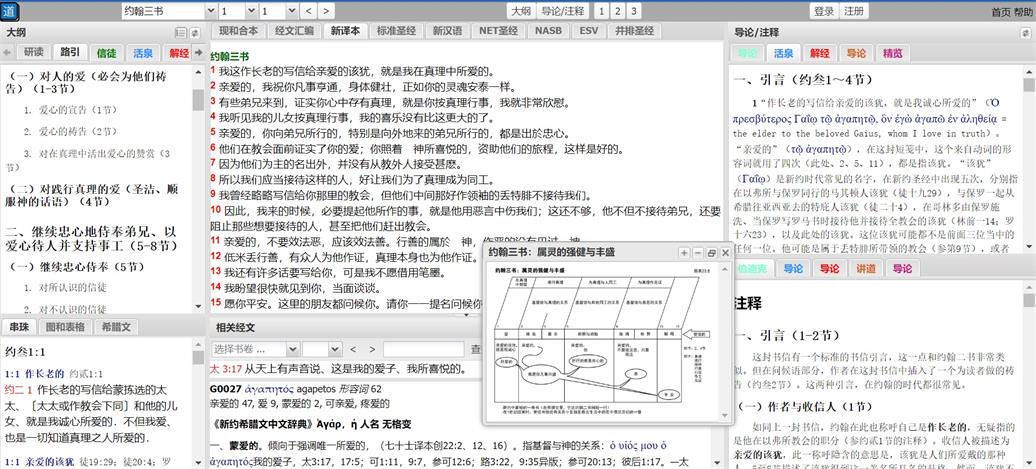Select the 伯迪克 tab in the lower right panel

click(x=751, y=269)
